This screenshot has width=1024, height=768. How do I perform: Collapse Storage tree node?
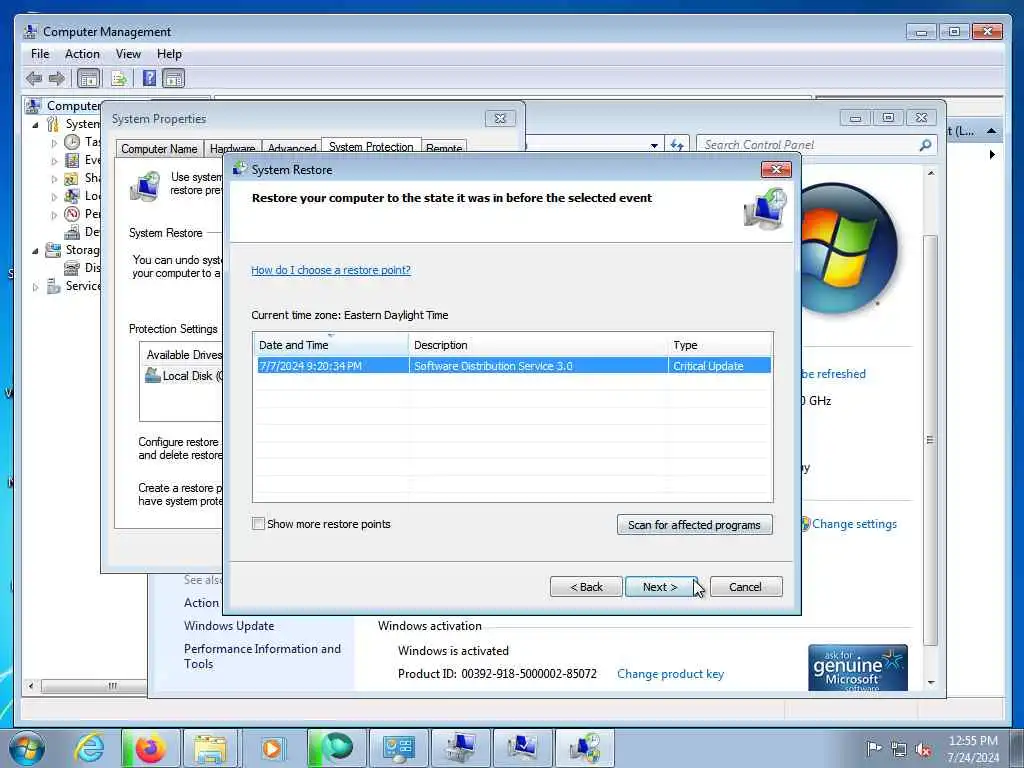35,250
